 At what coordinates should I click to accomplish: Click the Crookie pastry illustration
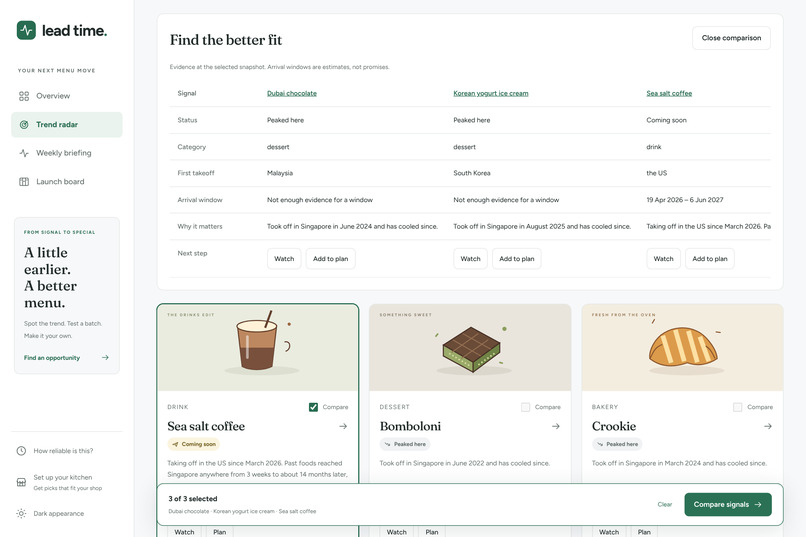tap(683, 348)
